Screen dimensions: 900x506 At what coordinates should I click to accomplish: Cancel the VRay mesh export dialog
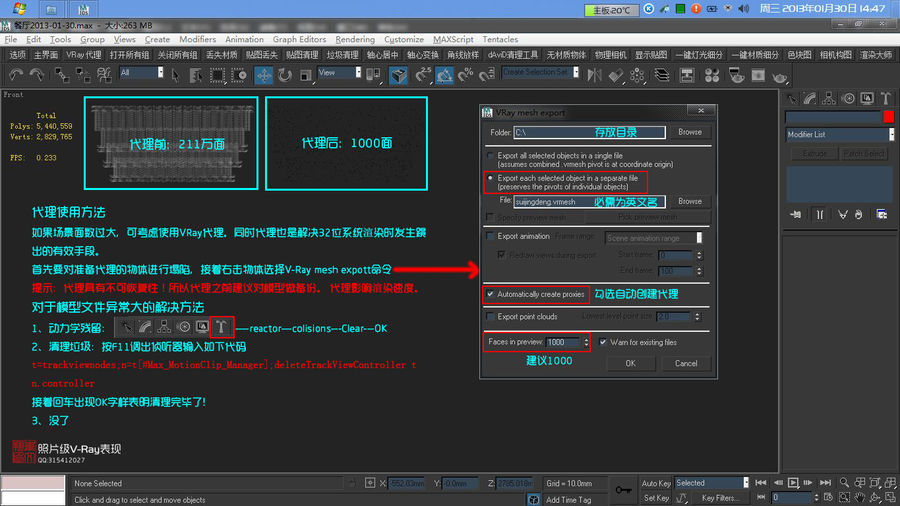686,363
